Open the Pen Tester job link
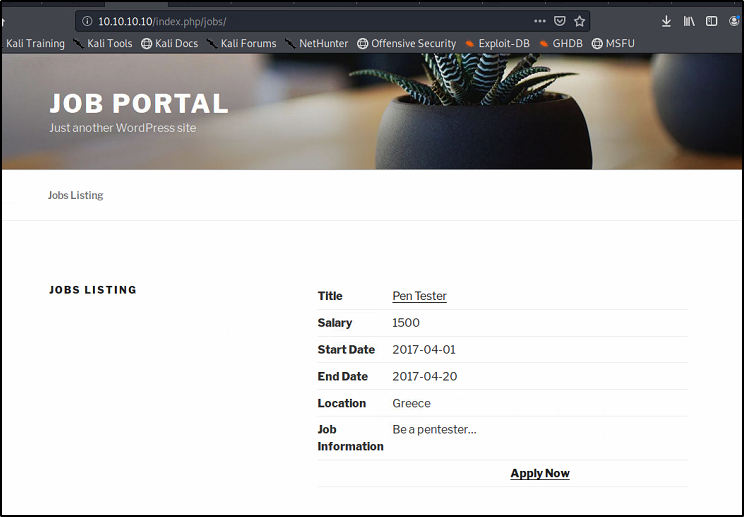Image resolution: width=744 pixels, height=517 pixels. [419, 296]
